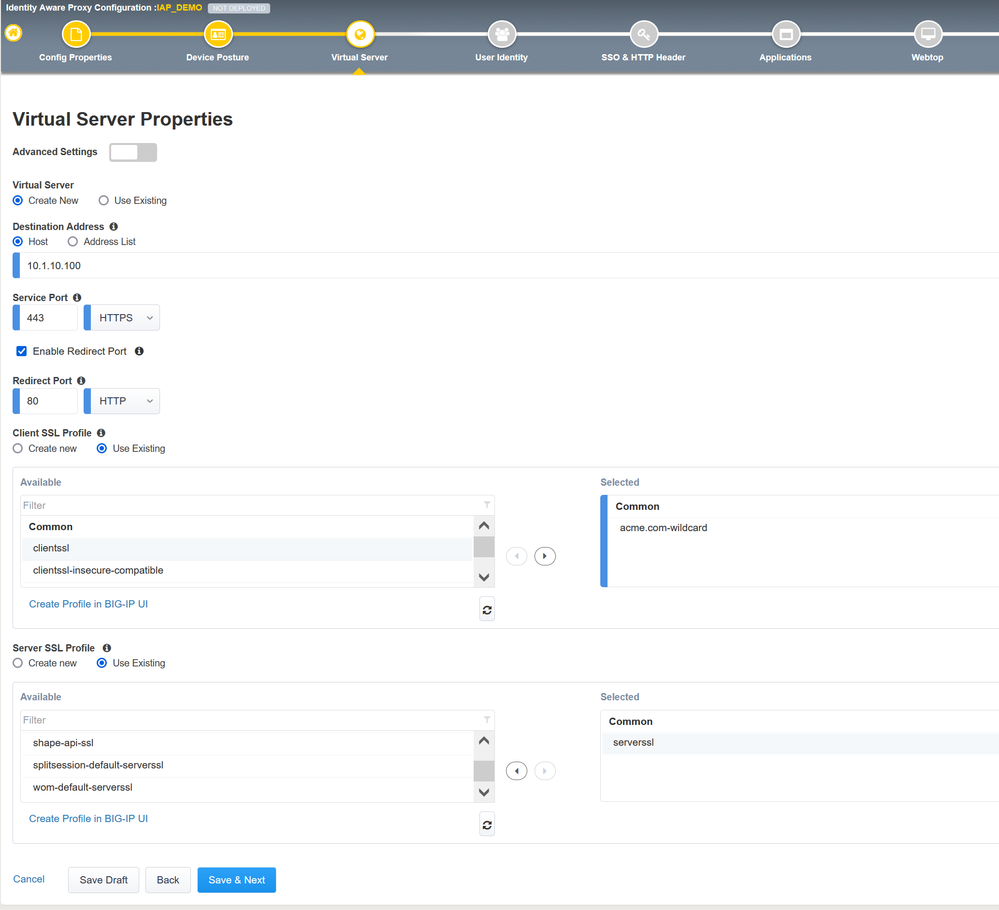Open the SSO & HTTP Header step icon
Screen dimensions: 999x910
643,34
